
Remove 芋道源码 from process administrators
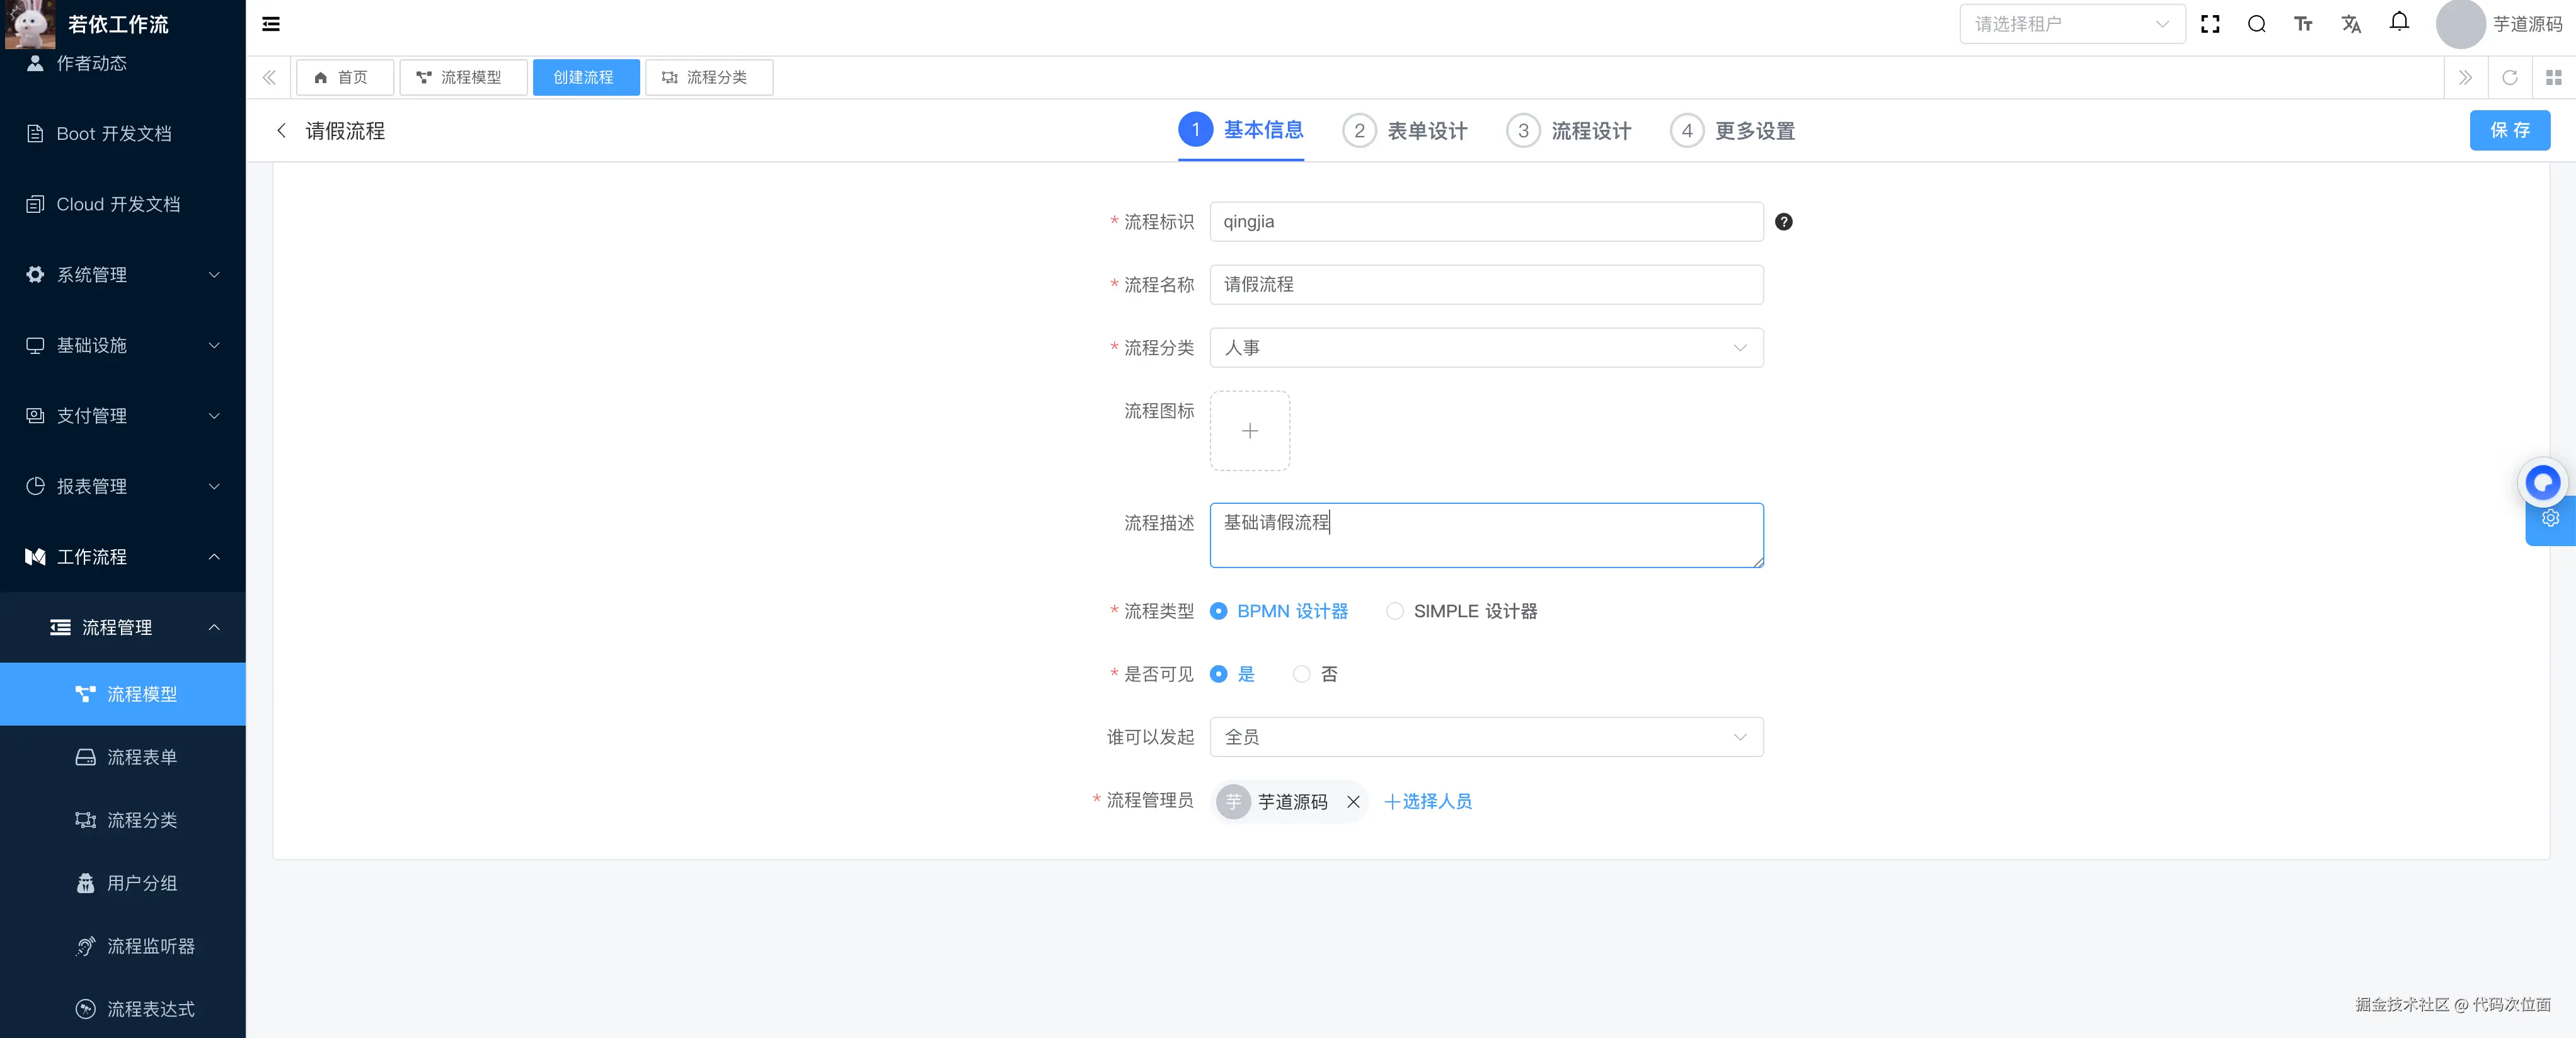[1353, 802]
